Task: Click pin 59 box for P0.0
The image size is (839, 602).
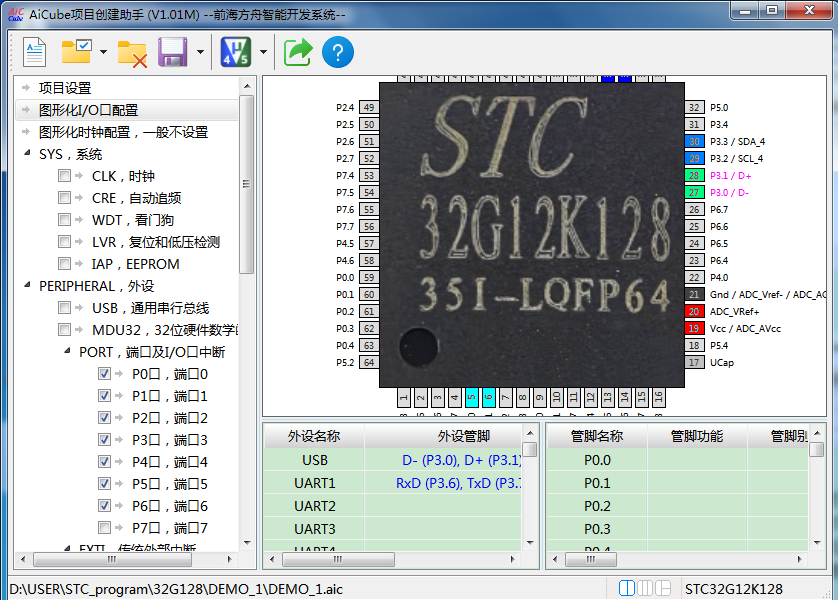Action: (x=369, y=277)
